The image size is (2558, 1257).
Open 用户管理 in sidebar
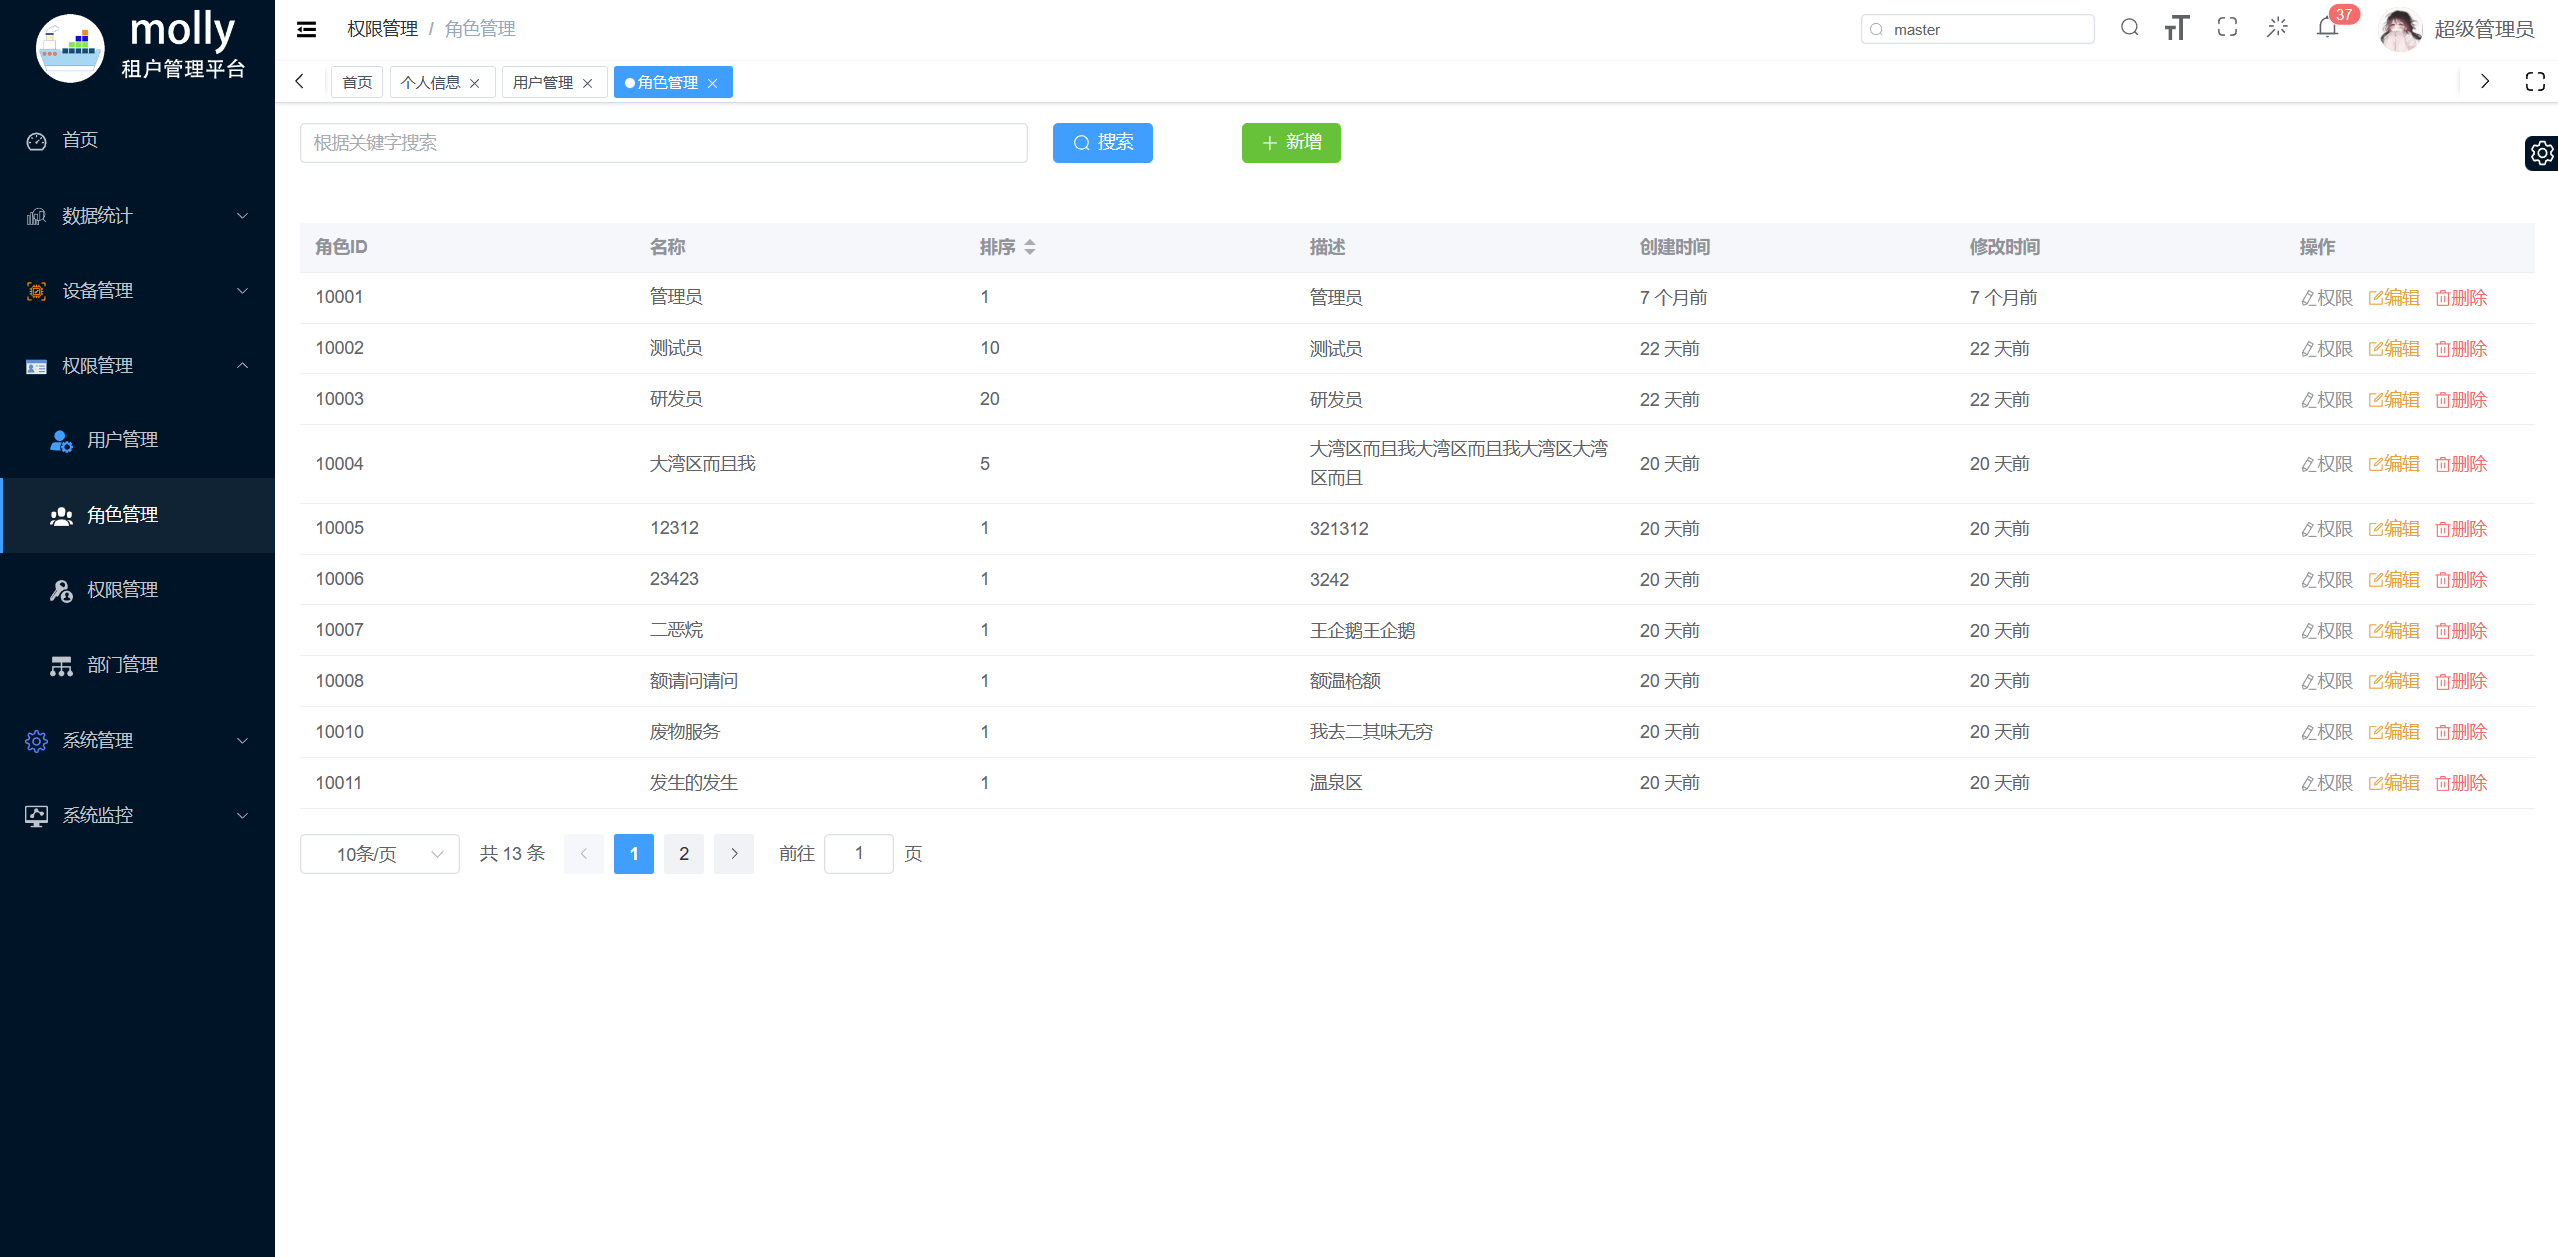click(122, 440)
